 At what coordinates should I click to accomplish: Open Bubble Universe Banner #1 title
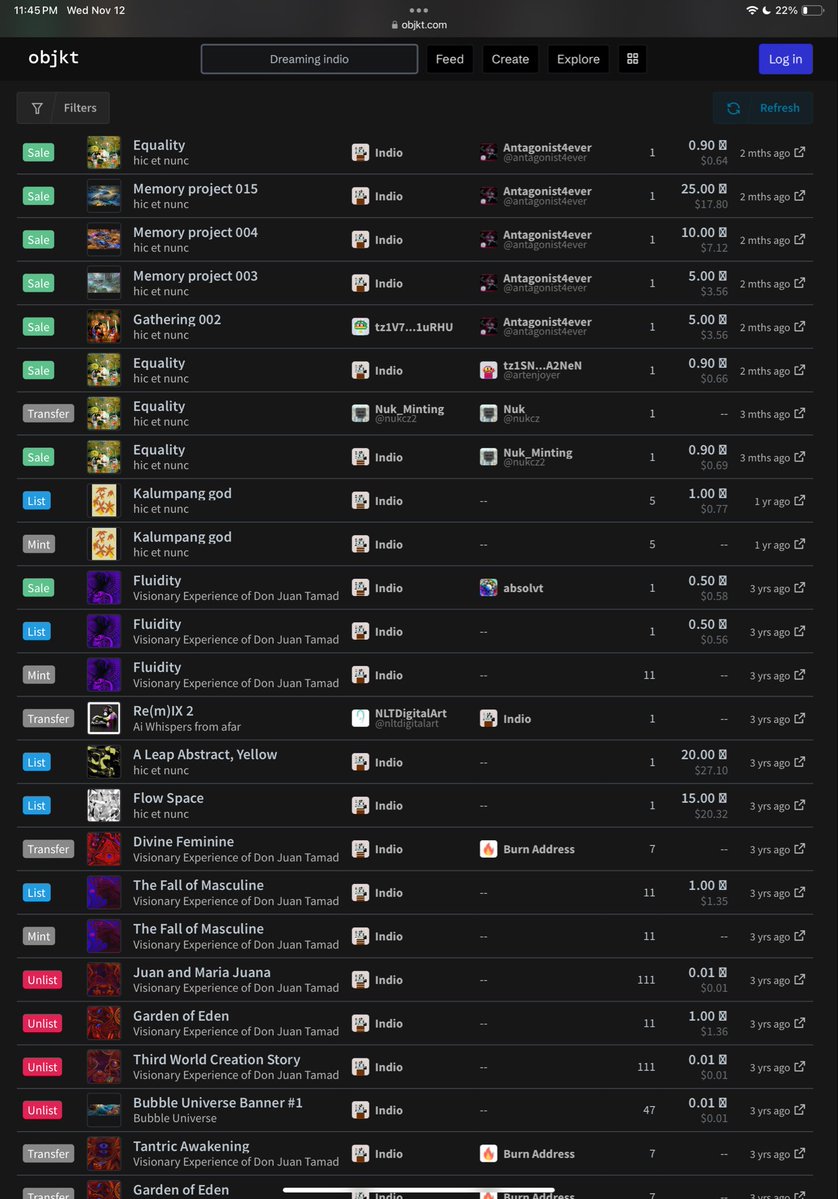218,1103
